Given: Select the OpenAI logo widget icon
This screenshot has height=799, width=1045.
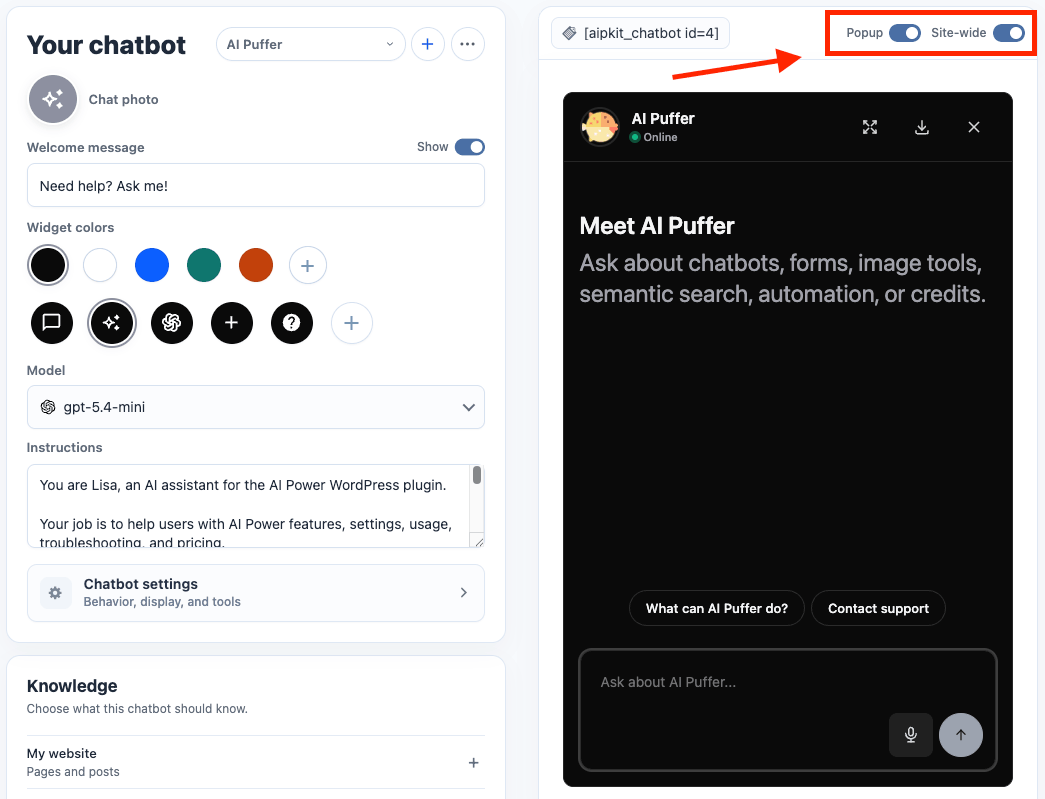Looking at the screenshot, I should coord(172,323).
